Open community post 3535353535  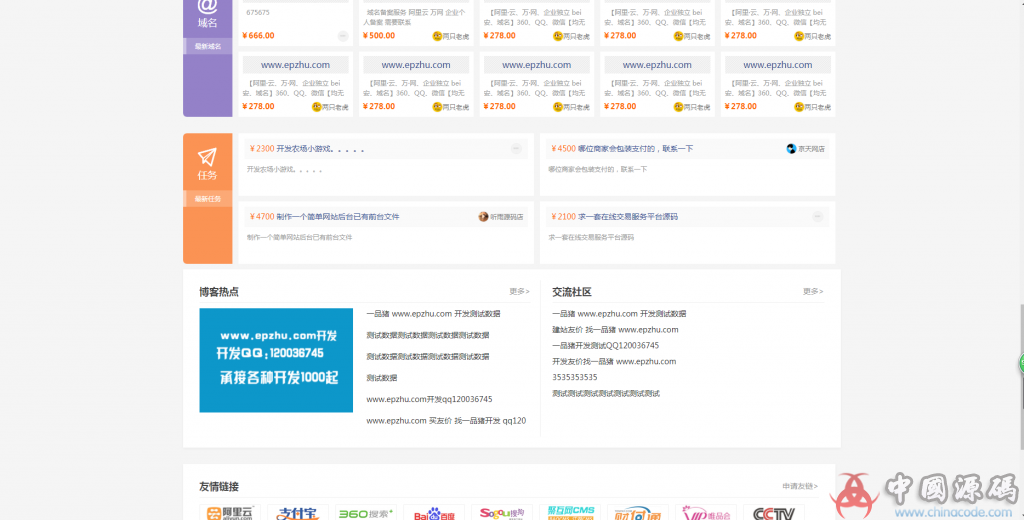[575, 378]
